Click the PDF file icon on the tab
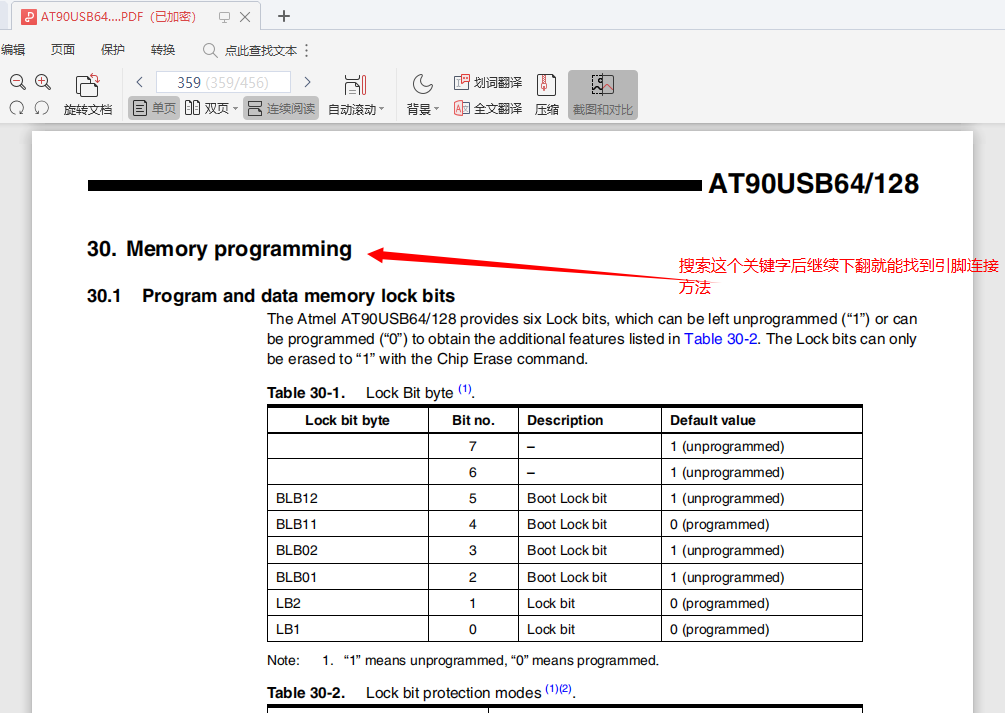 29,17
